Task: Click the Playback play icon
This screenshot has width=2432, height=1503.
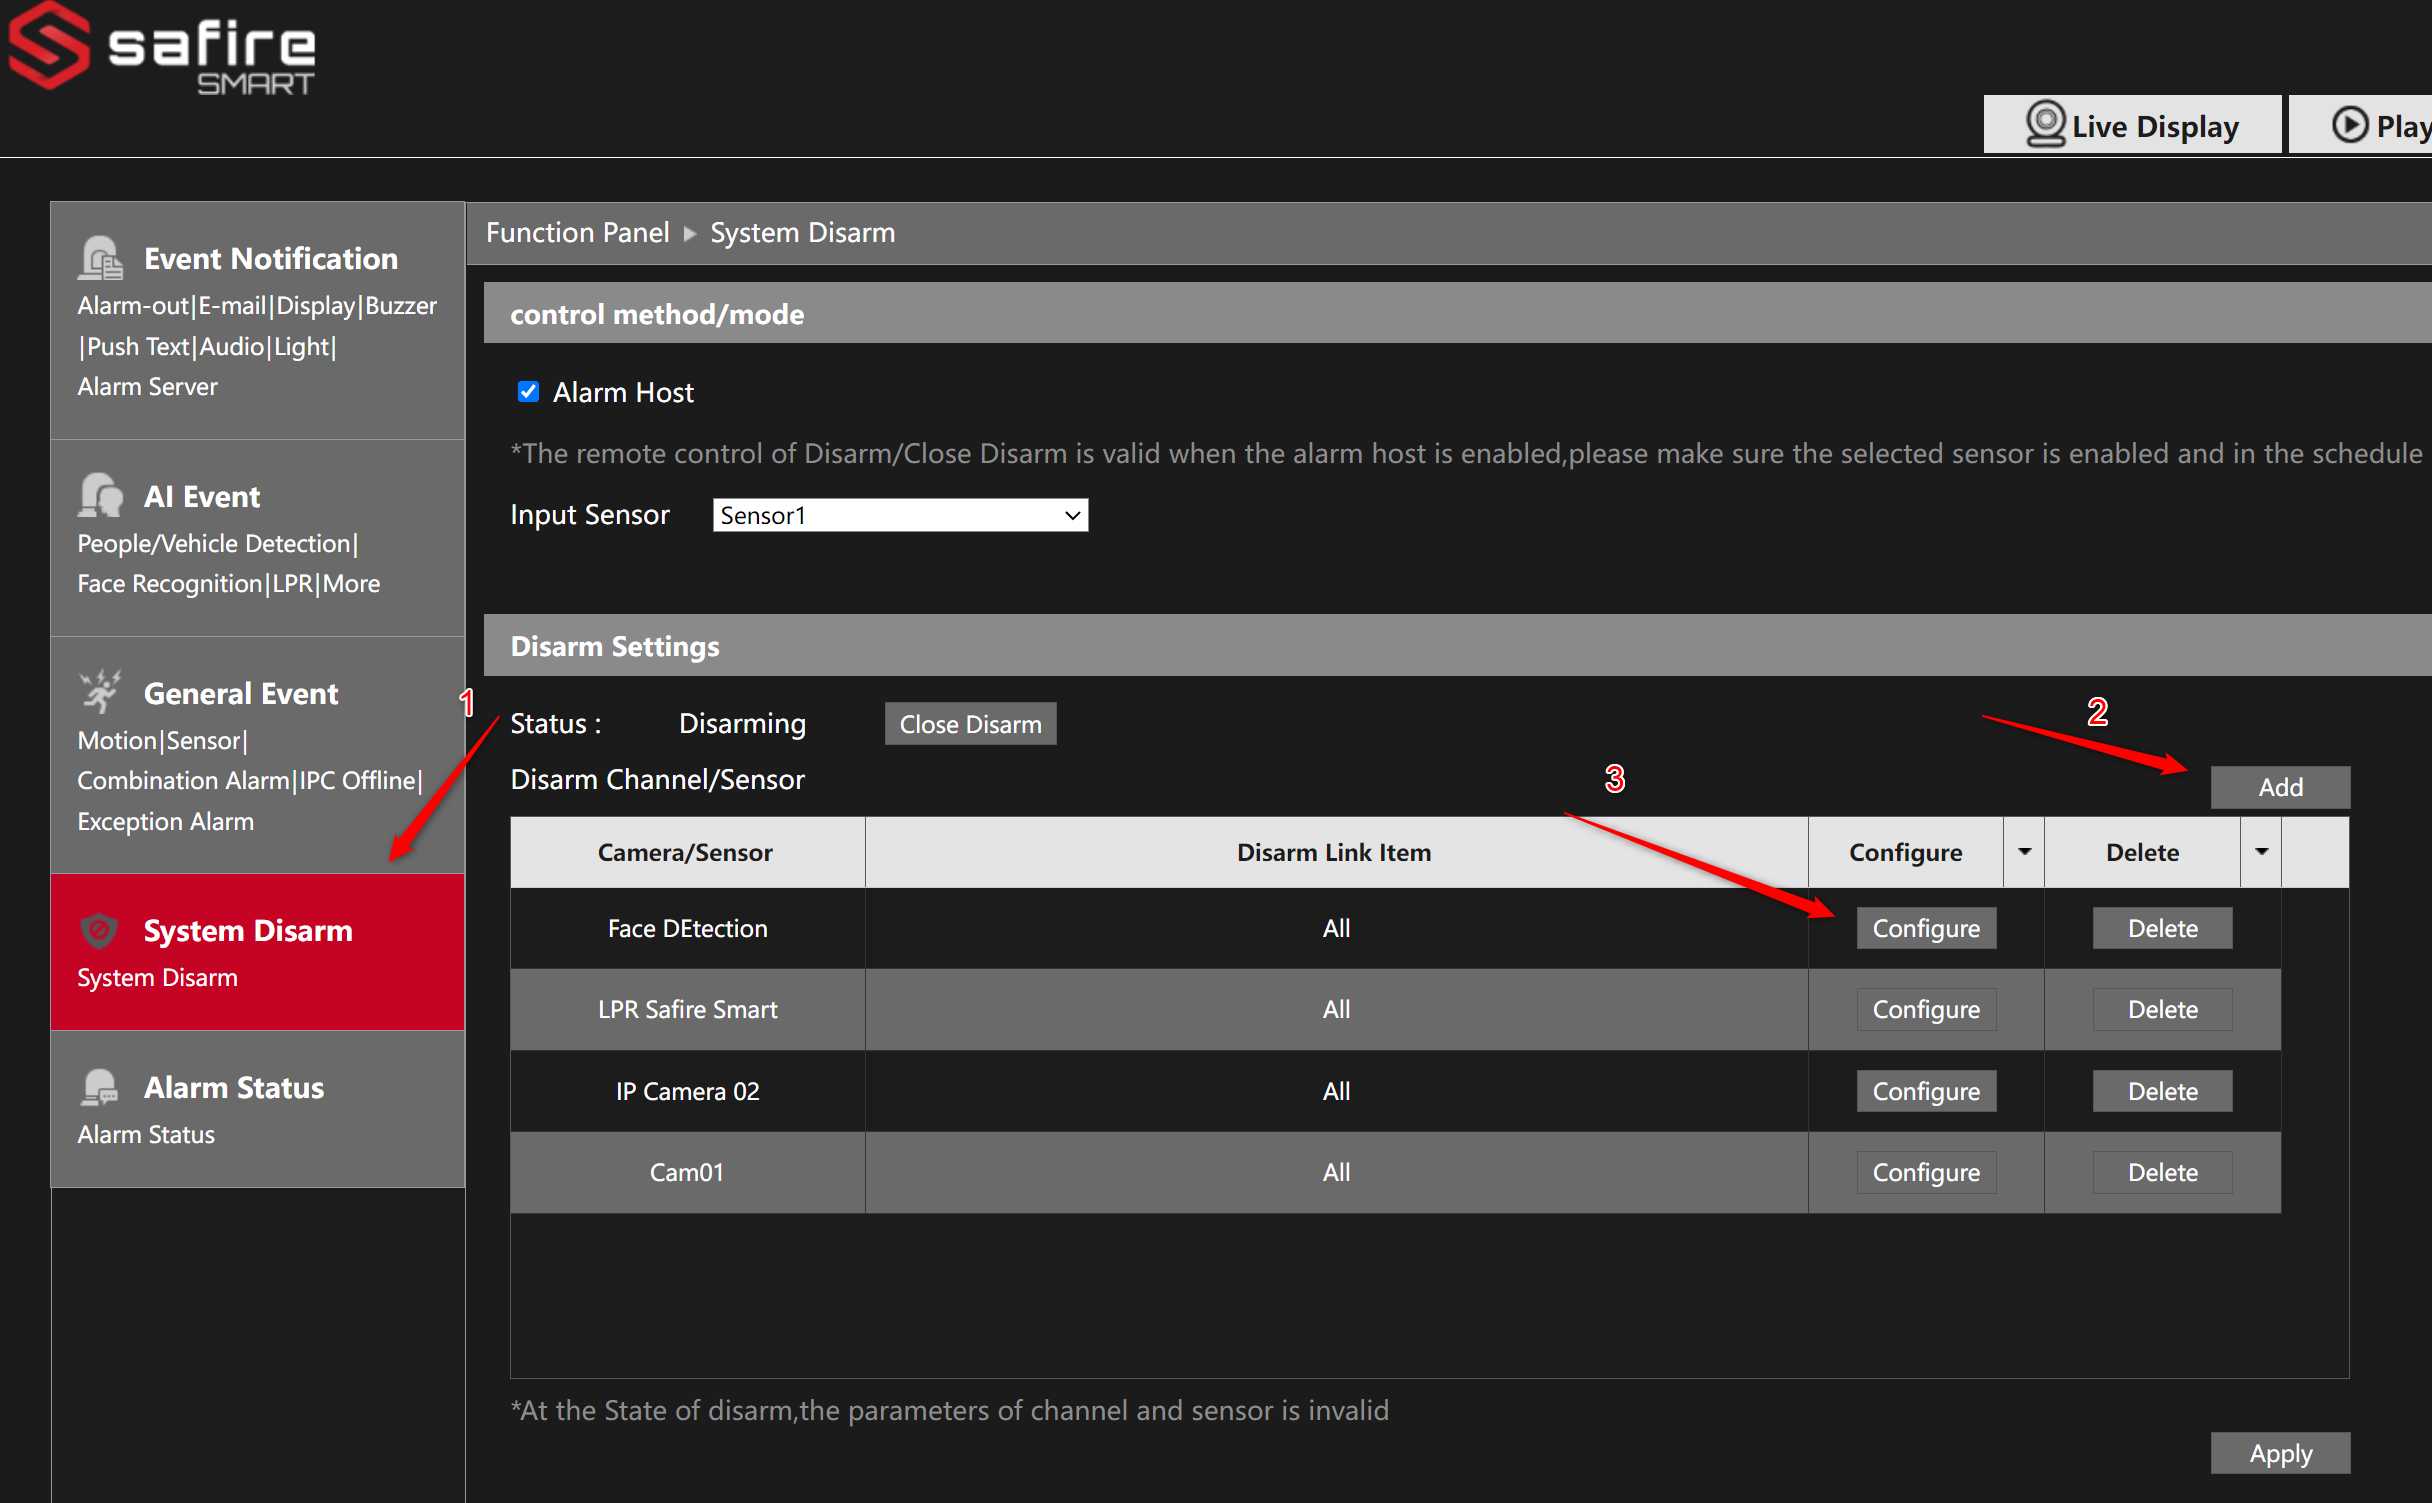Action: pos(2350,125)
